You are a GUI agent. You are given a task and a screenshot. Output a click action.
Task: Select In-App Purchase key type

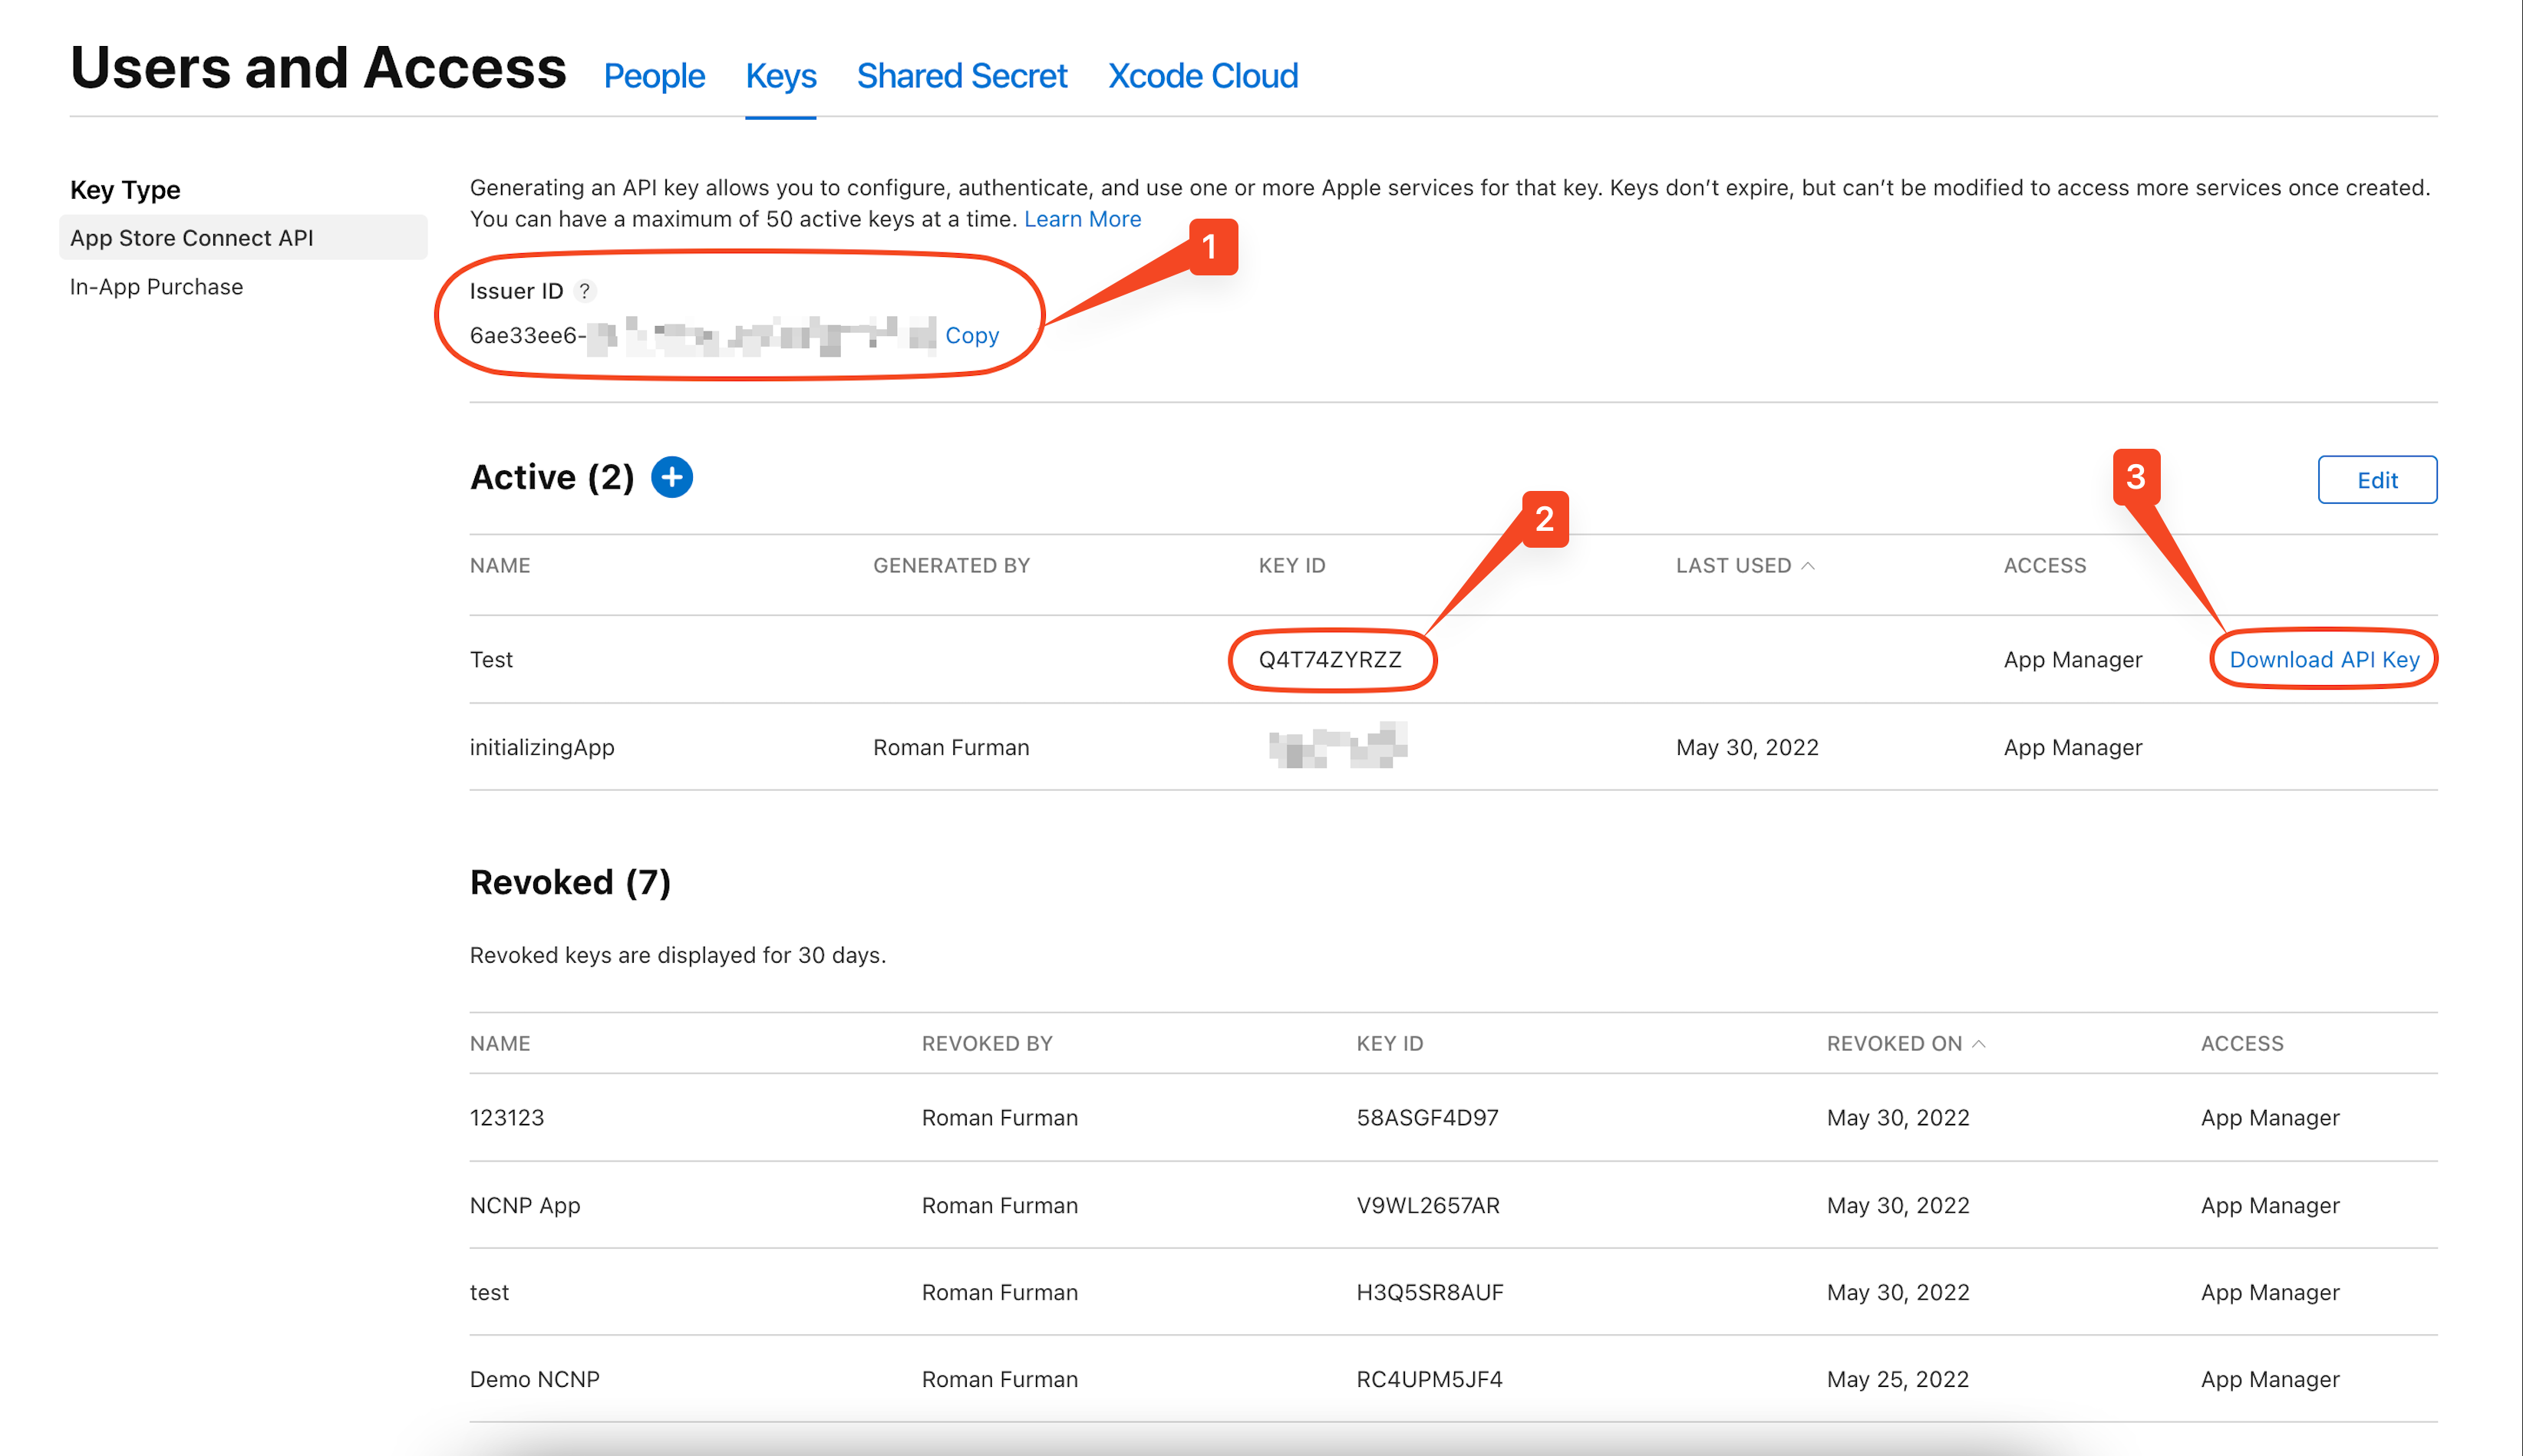pyautogui.click(x=157, y=287)
